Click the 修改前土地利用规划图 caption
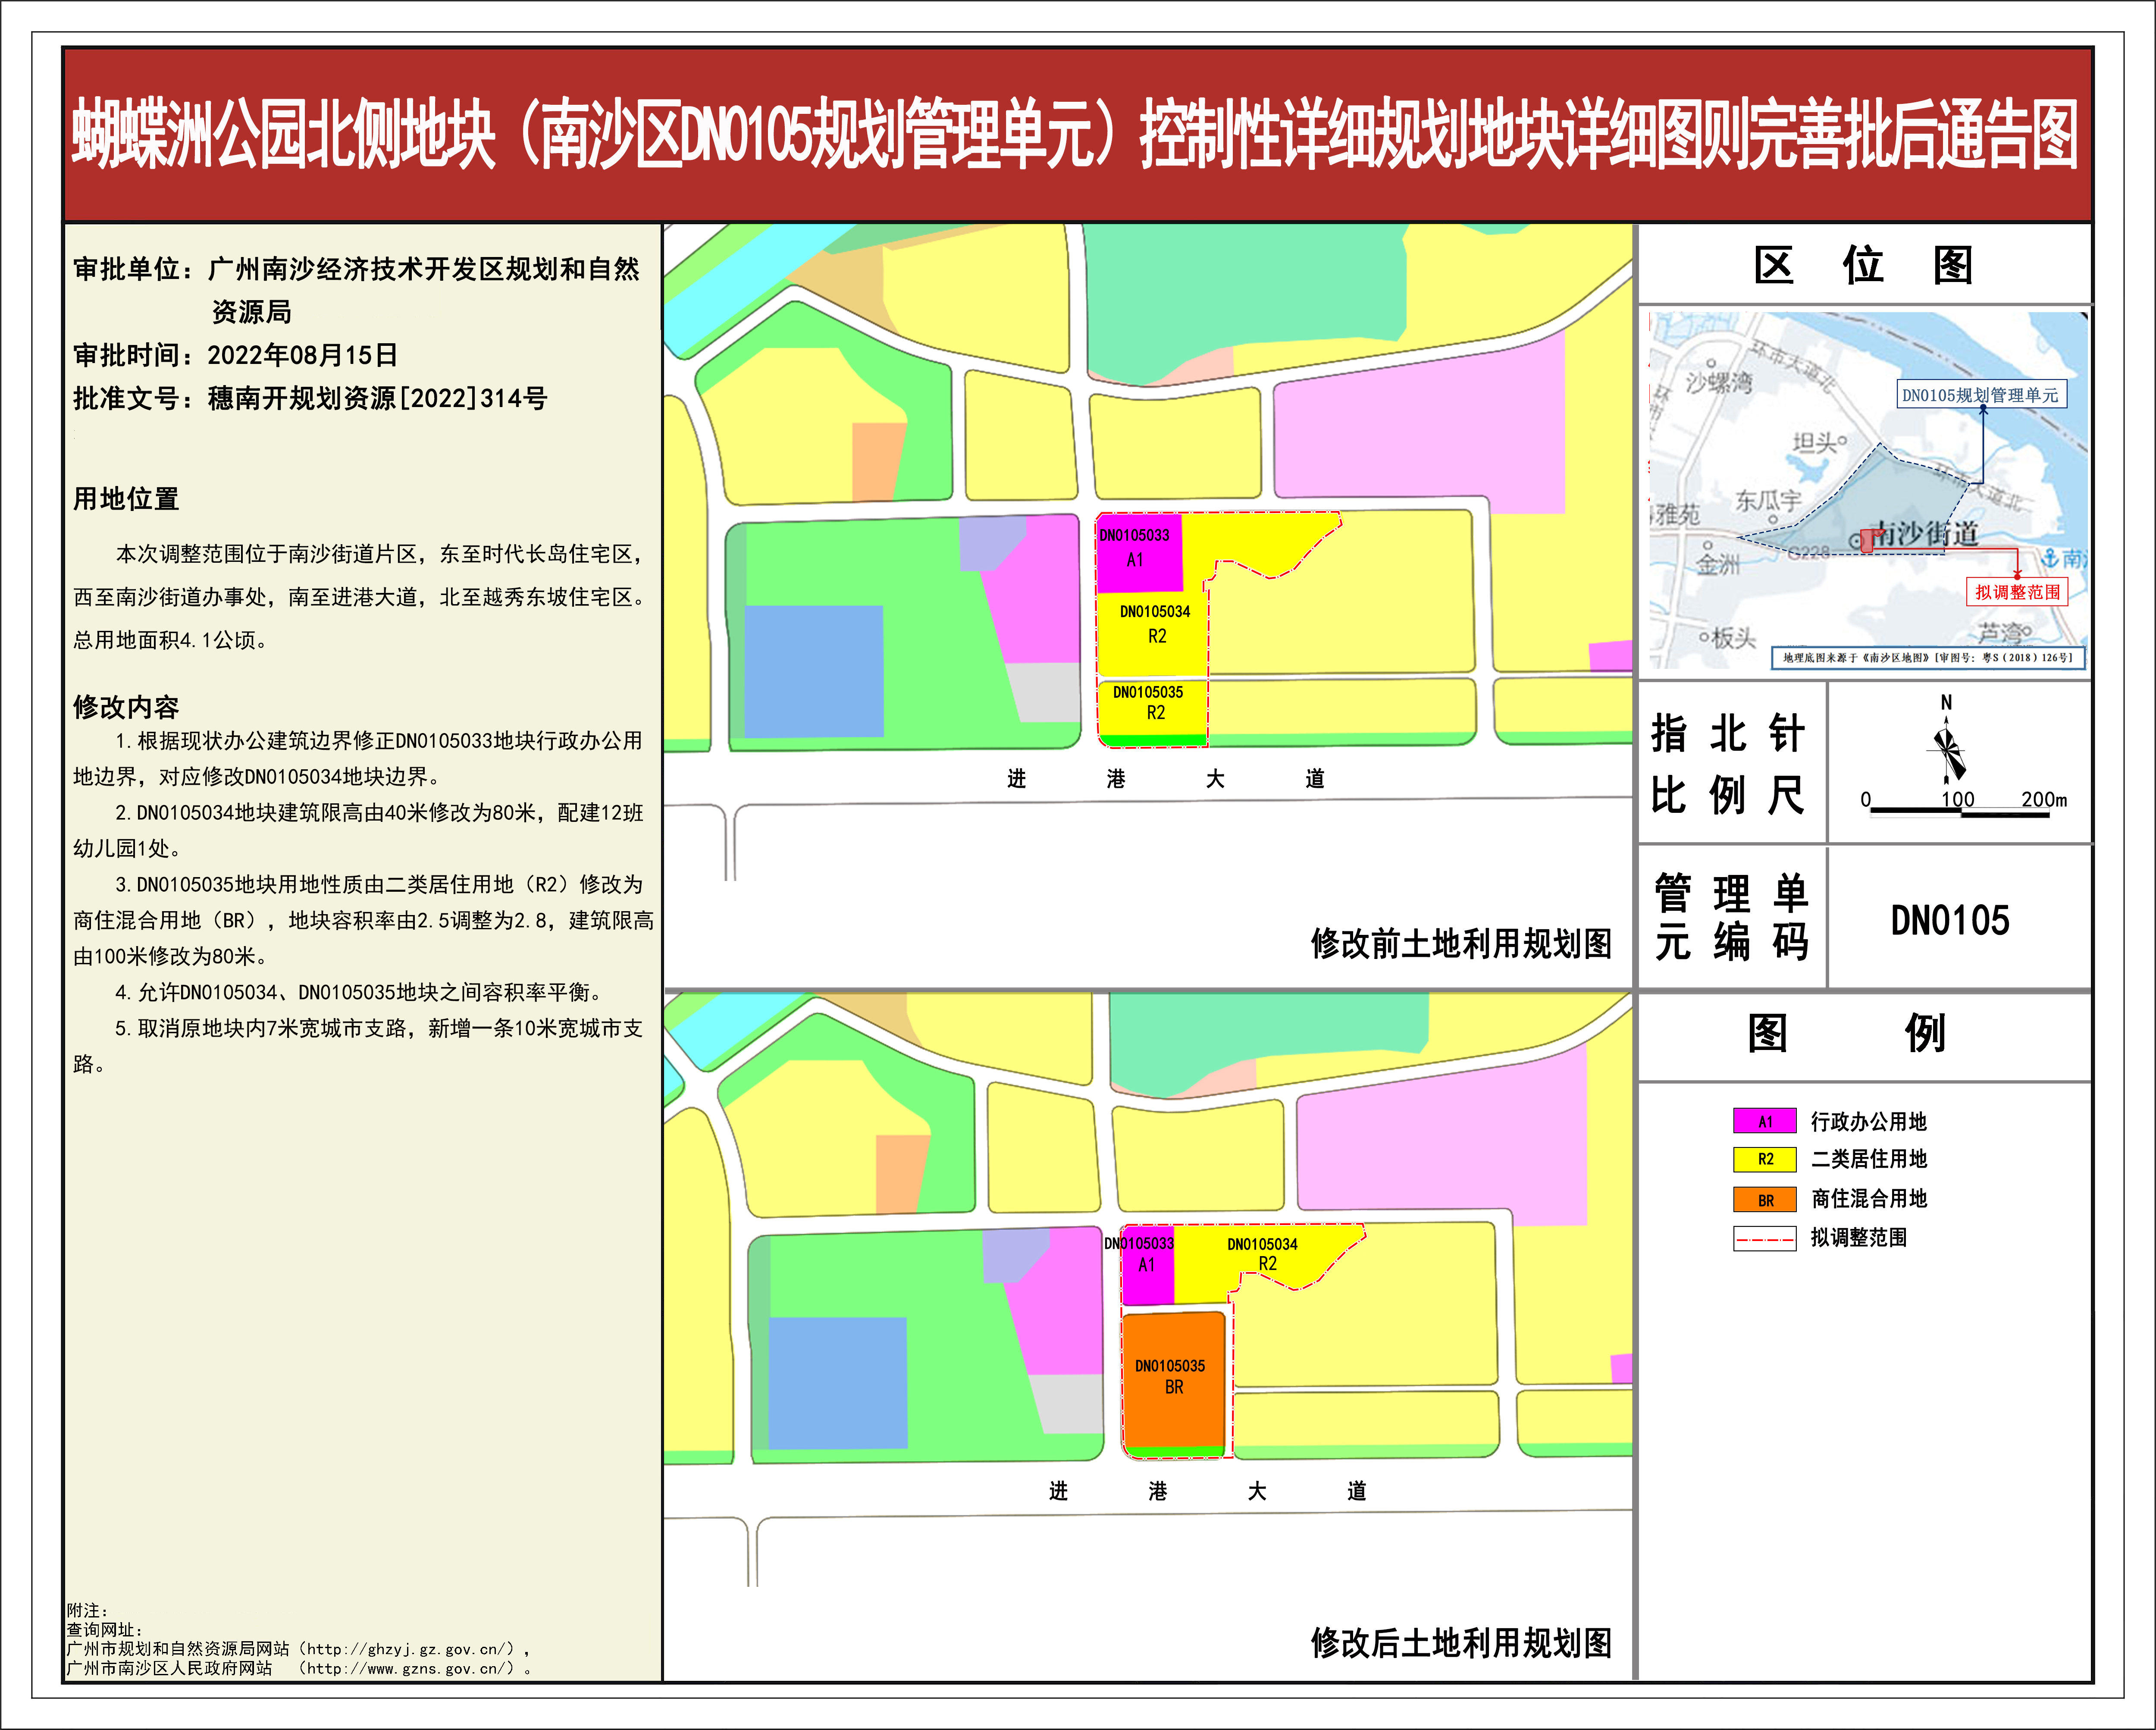This screenshot has width=2156, height=1730. coord(1461,943)
